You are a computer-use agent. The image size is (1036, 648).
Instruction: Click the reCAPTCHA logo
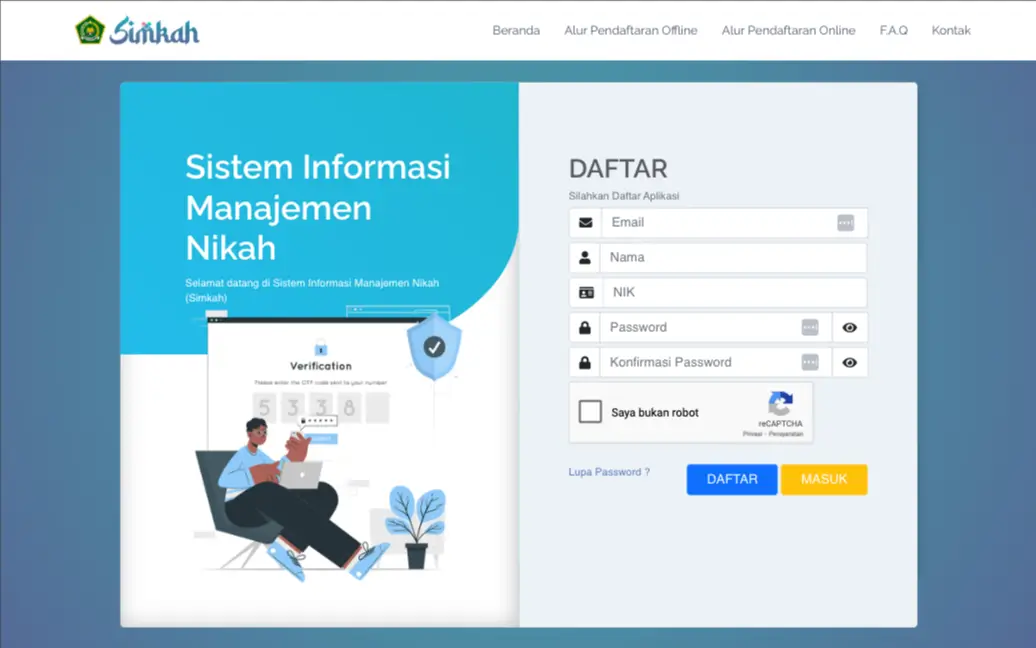pyautogui.click(x=780, y=403)
